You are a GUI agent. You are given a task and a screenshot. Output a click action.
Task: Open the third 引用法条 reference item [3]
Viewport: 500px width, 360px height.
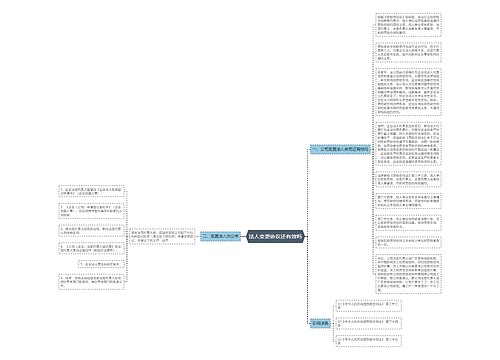pyautogui.click(x=369, y=341)
